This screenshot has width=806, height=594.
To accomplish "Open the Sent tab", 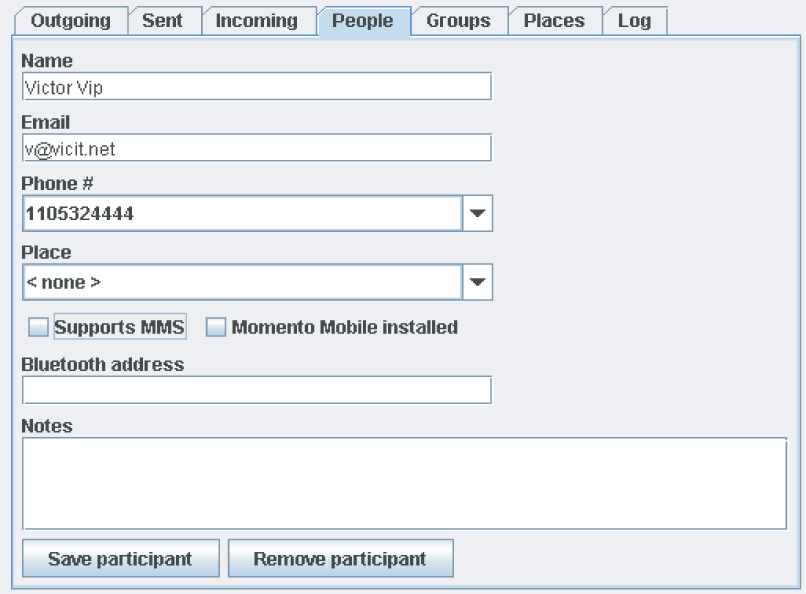I will [162, 21].
